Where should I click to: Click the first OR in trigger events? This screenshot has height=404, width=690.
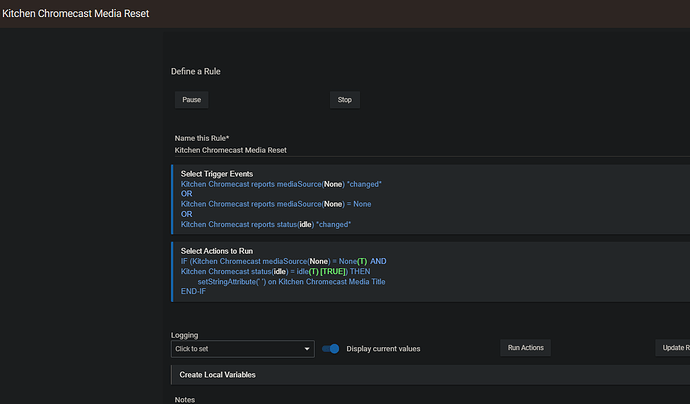tap(187, 194)
